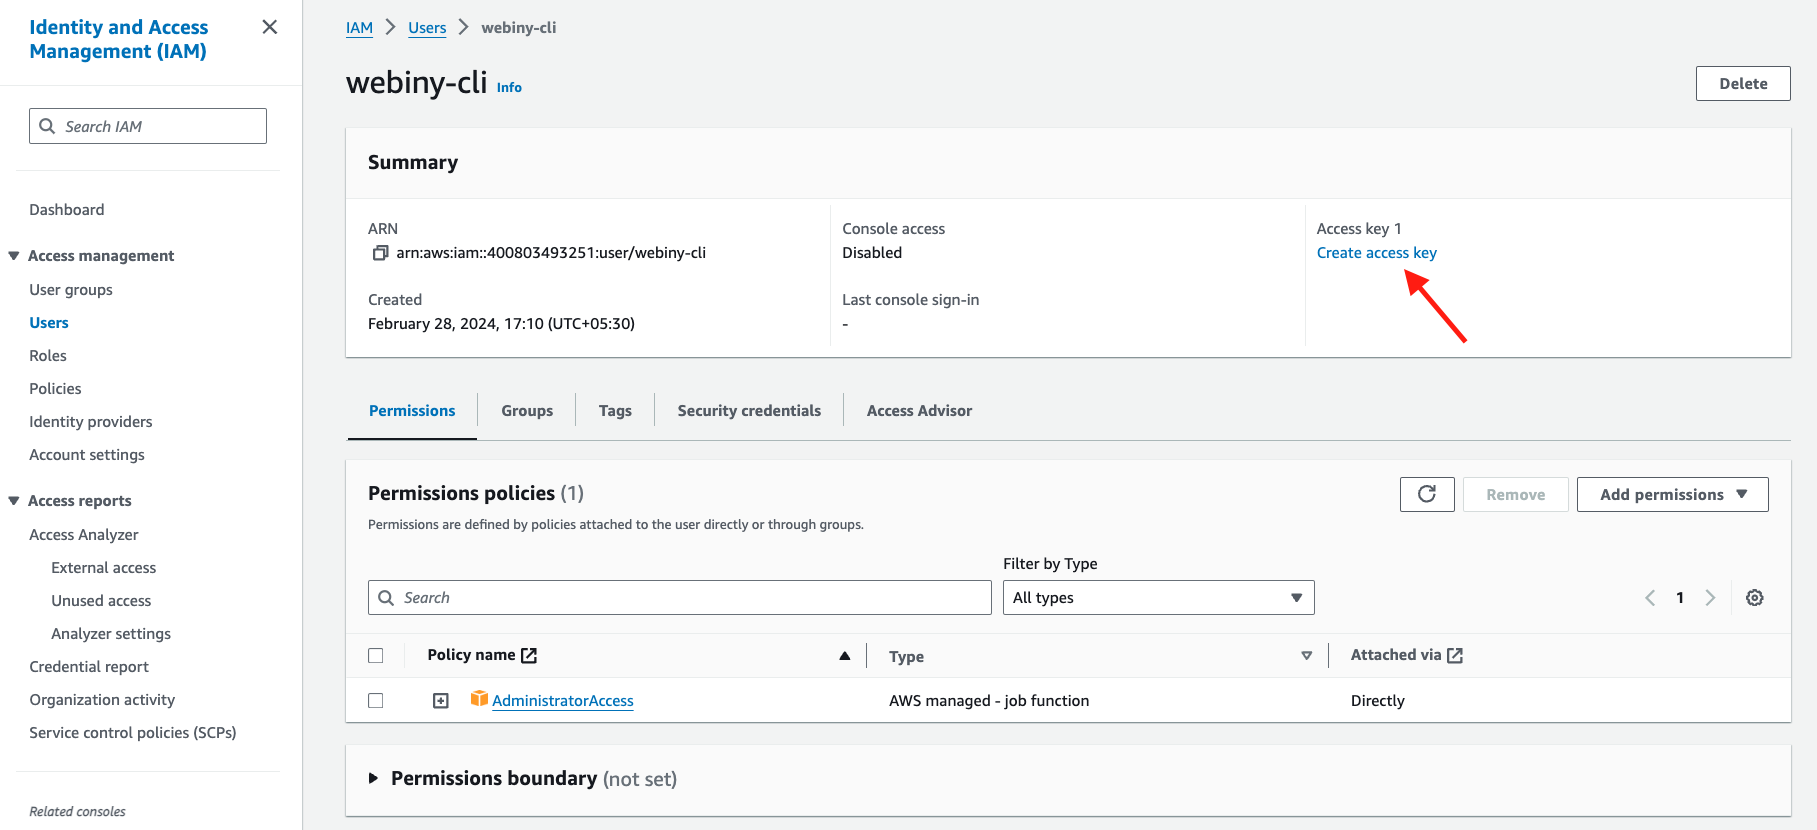Viewport: 1817px width, 830px height.
Task: Sort by Policy name ascending arrow
Action: click(844, 656)
